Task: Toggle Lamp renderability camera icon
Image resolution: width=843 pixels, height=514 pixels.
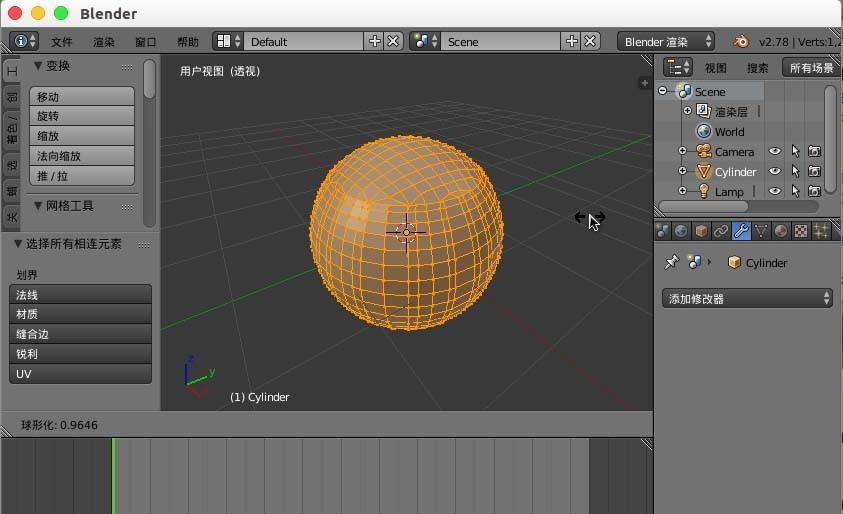Action: [815, 191]
